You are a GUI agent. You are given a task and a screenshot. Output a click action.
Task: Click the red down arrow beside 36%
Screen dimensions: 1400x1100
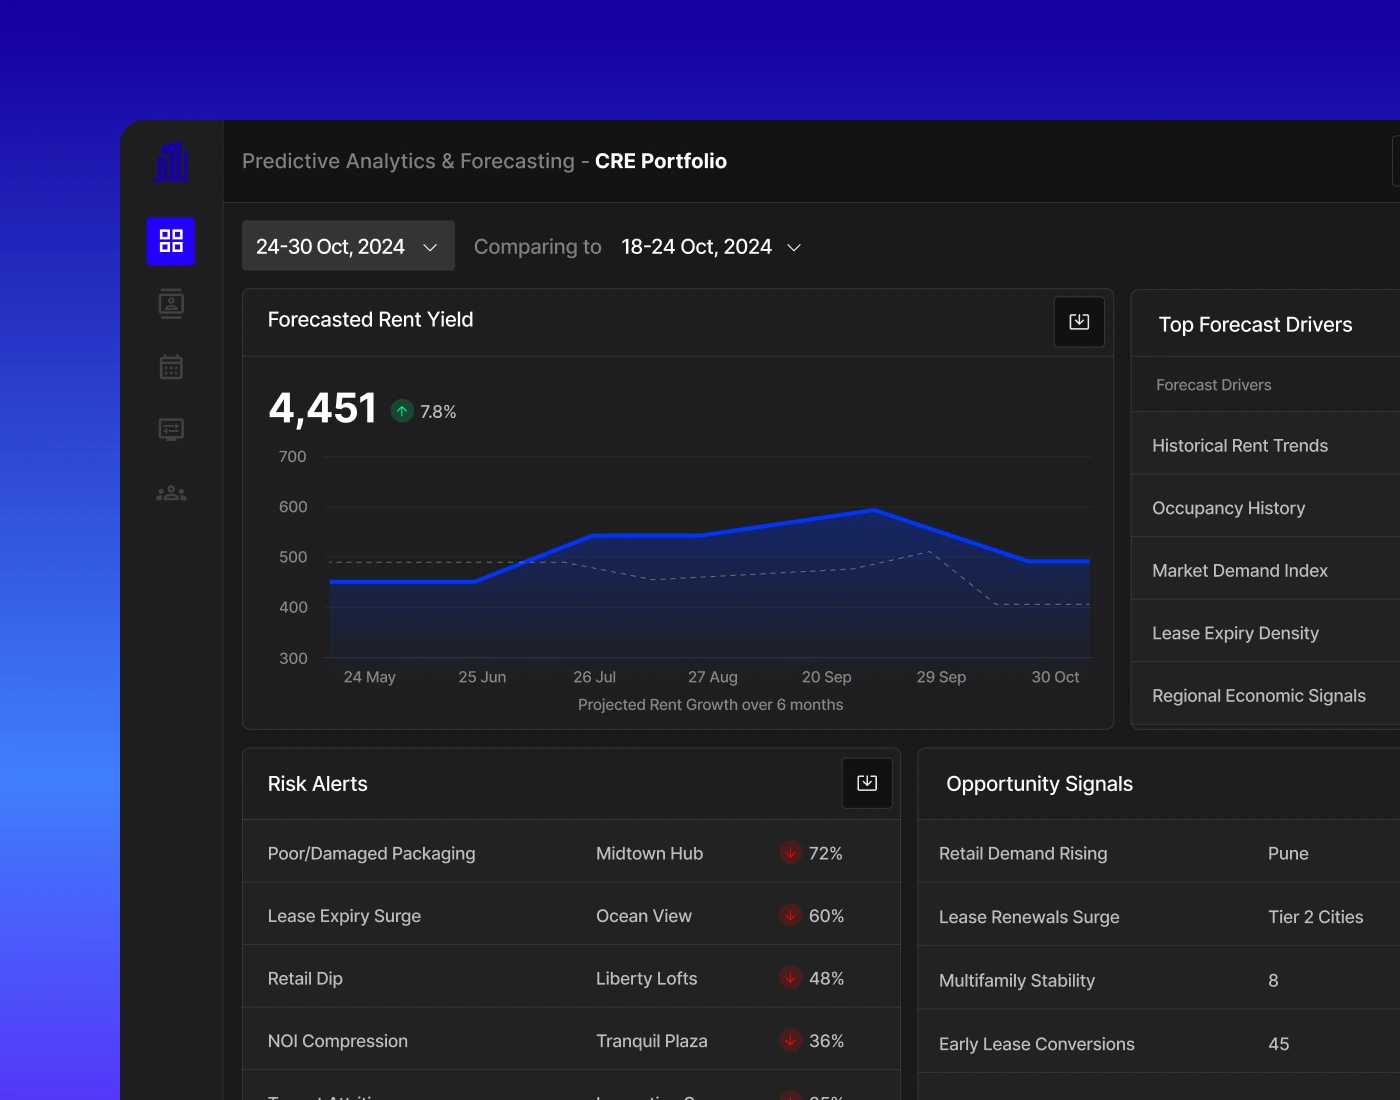[x=790, y=1040]
